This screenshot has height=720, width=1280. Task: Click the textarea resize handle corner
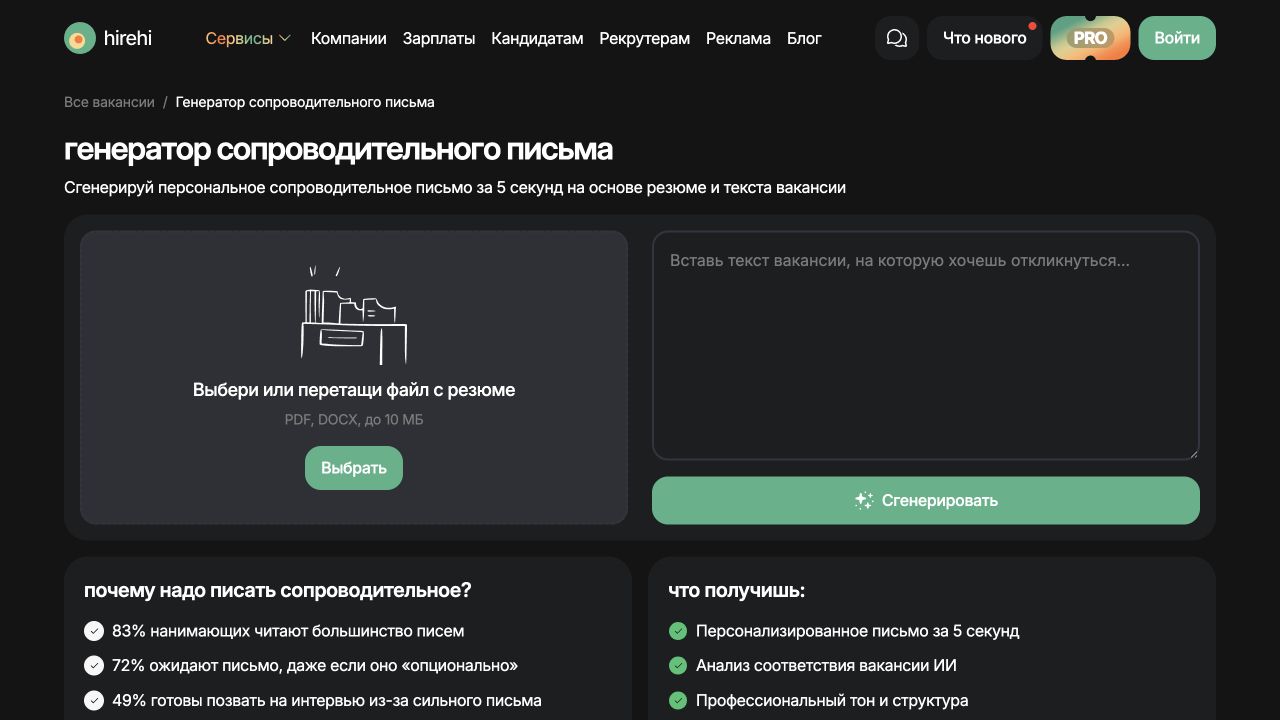[1192, 453]
